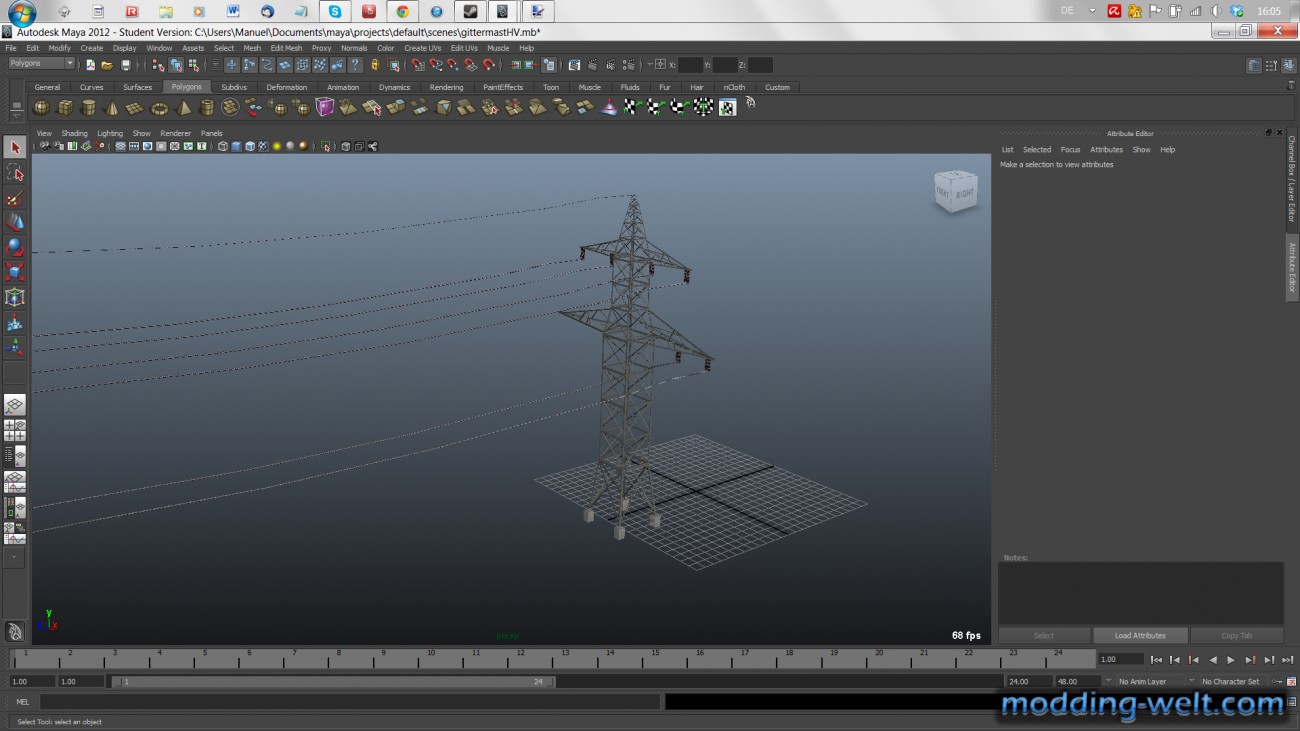Create a polygon torus from shelf
This screenshot has width=1300, height=731.
[159, 107]
